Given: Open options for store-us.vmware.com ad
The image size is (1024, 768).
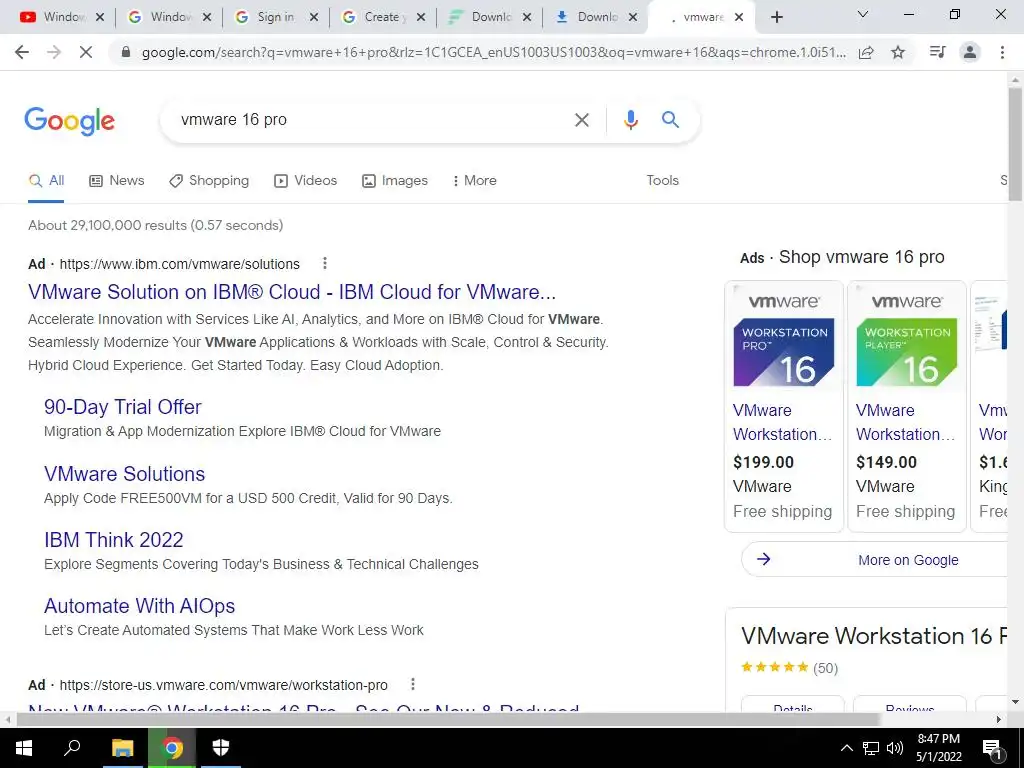Looking at the screenshot, I should [x=413, y=684].
